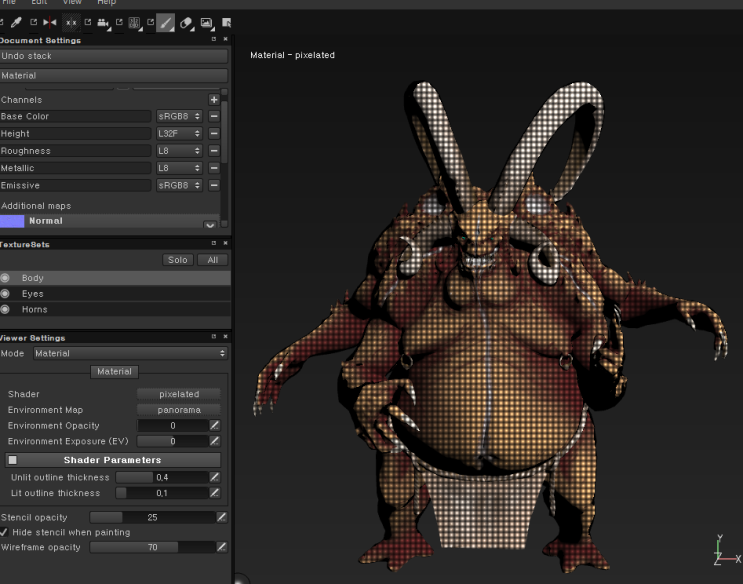
Task: Open the Edit menu
Action: pos(39,2)
